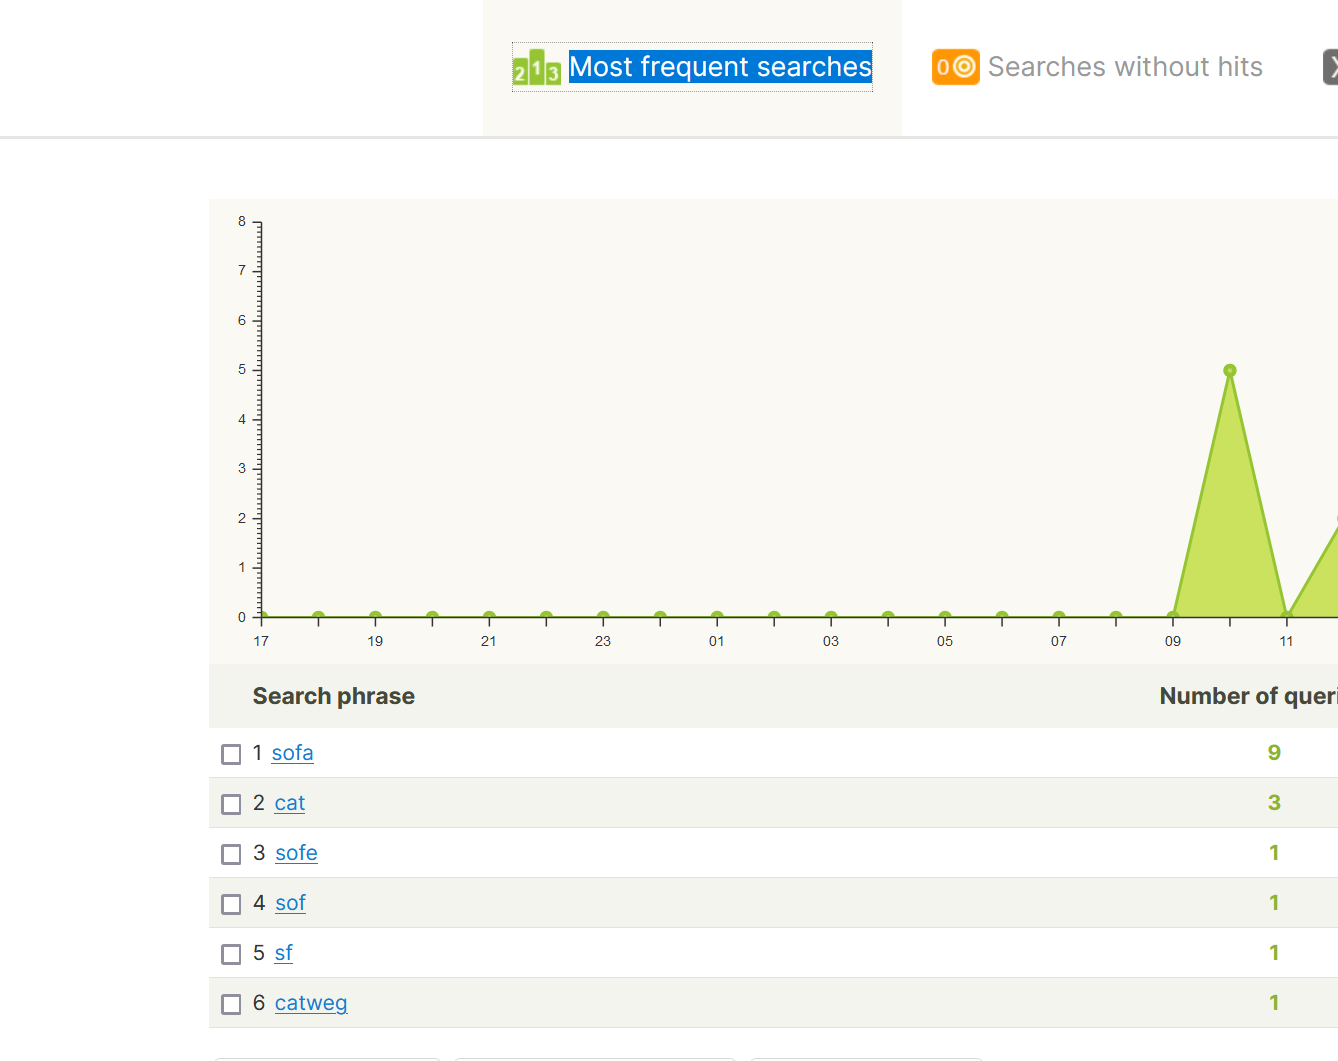Screen dimensions: 1338x1061
Task: Click the Number of queries column header
Action: pos(1247,696)
